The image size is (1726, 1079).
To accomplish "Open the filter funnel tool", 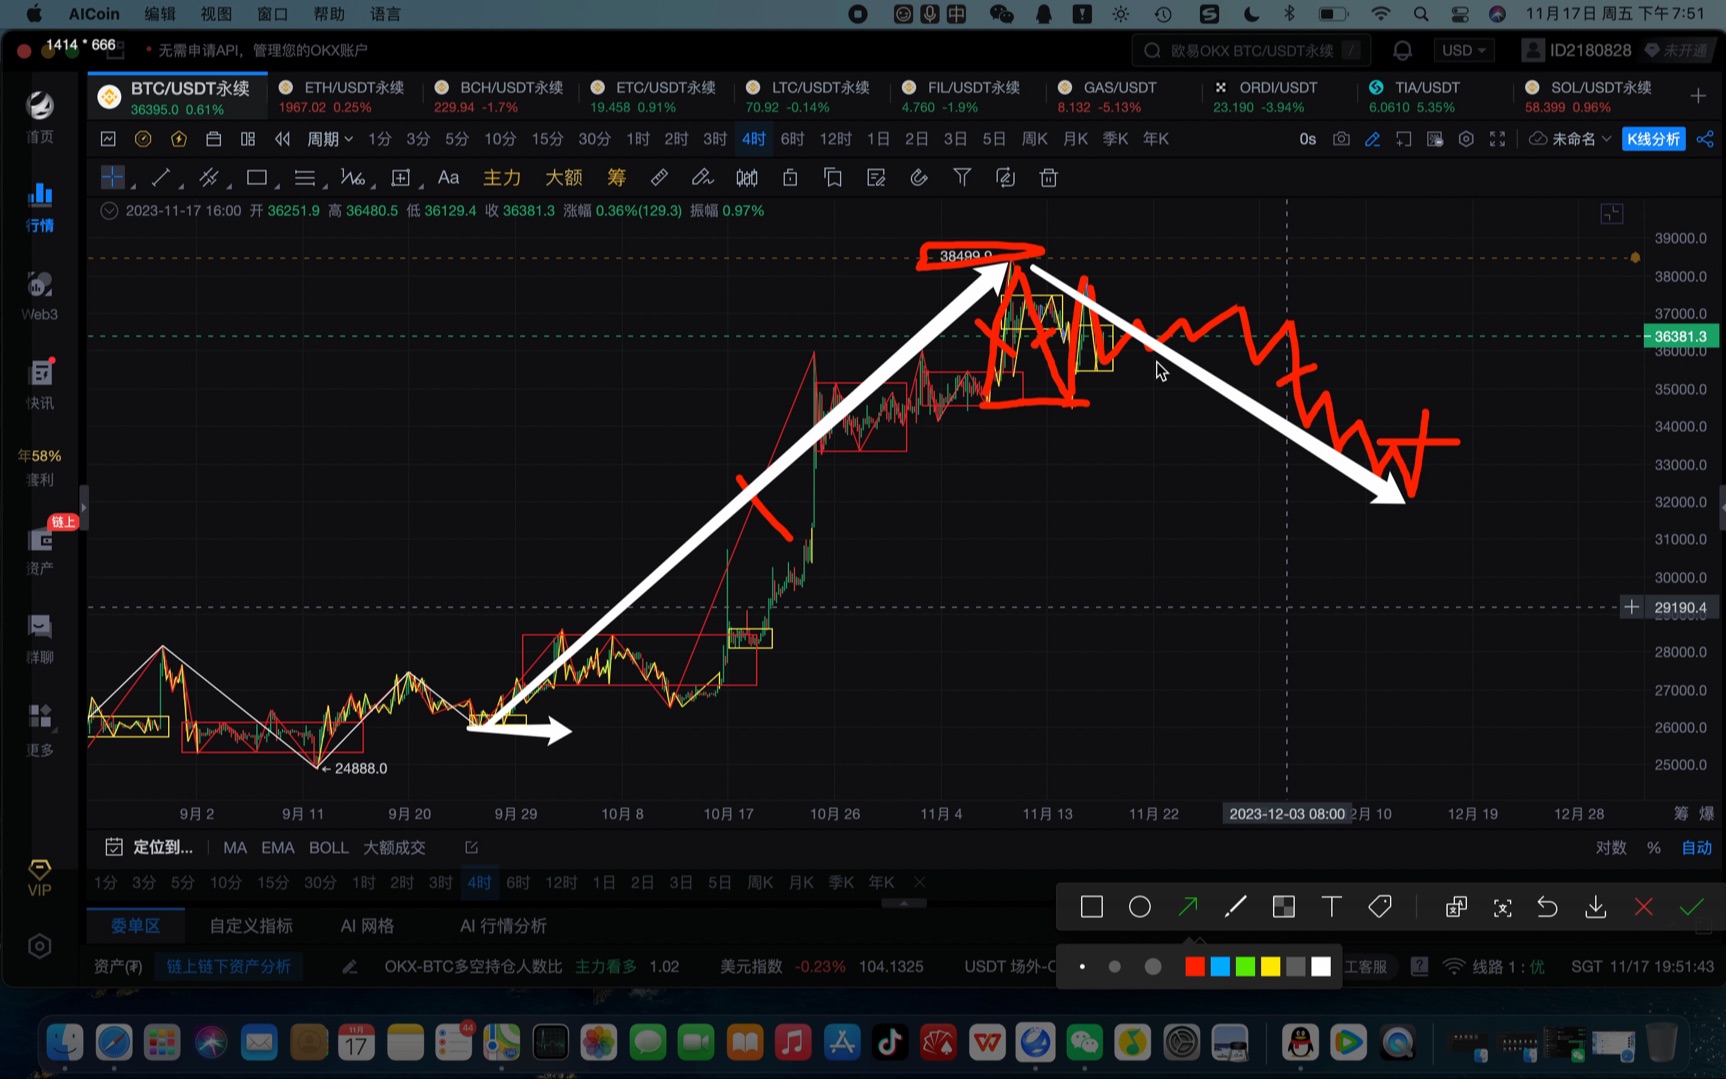I will [x=961, y=178].
